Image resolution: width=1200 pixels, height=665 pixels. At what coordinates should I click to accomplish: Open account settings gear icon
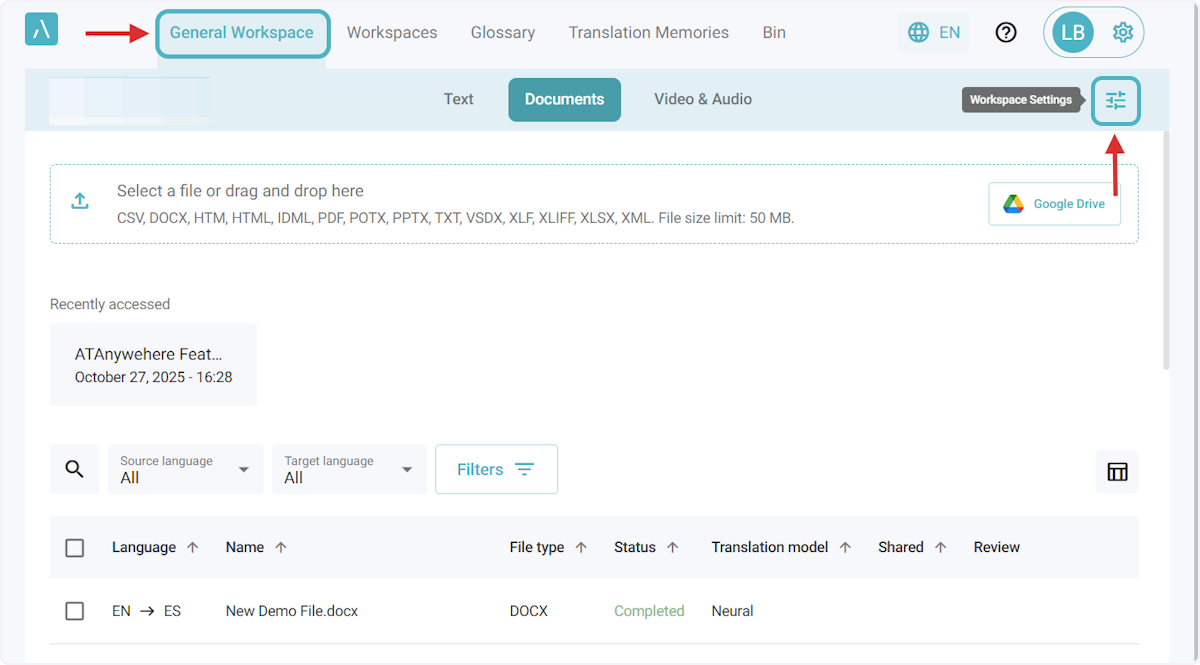coord(1122,33)
